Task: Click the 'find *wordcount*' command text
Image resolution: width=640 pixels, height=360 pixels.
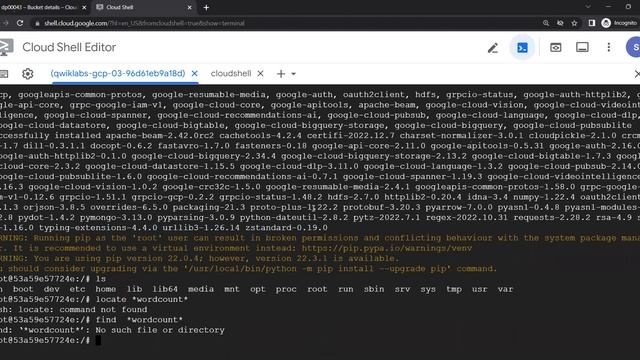Action: pyautogui.click(x=139, y=320)
